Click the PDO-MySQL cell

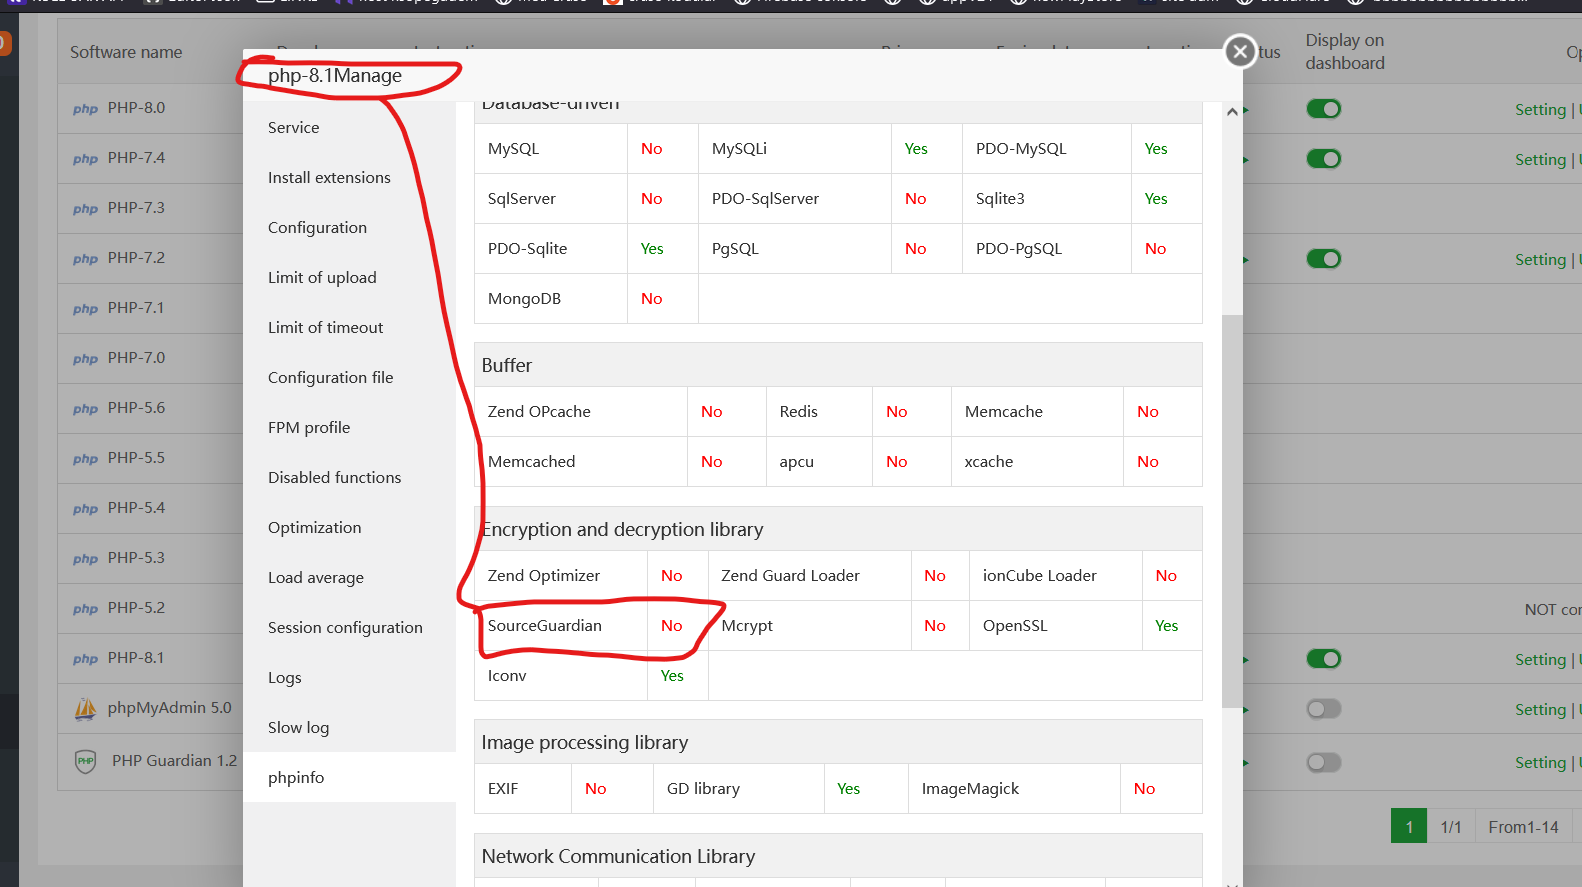tap(1047, 148)
